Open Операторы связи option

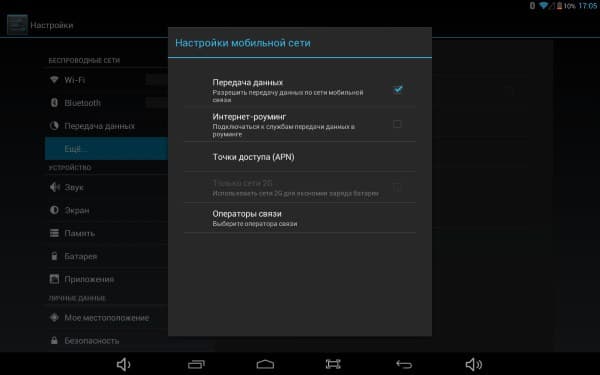point(300,218)
